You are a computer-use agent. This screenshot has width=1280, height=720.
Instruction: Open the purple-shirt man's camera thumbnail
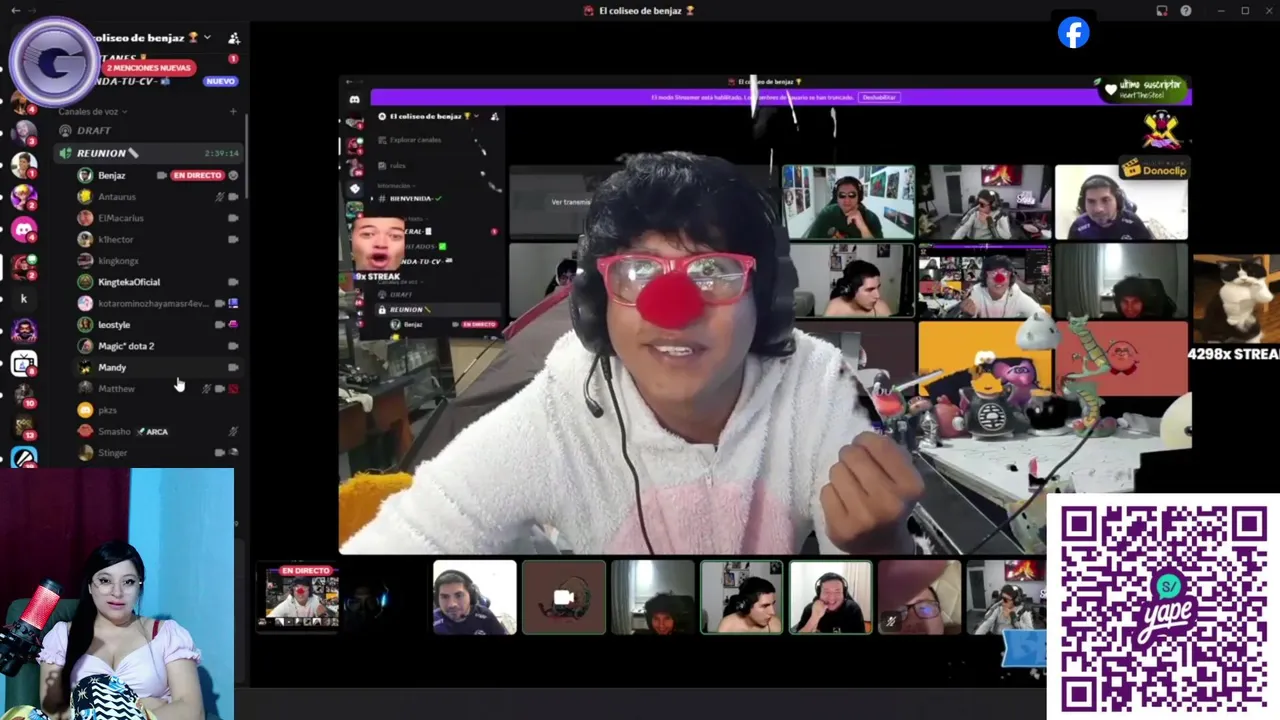(475, 597)
